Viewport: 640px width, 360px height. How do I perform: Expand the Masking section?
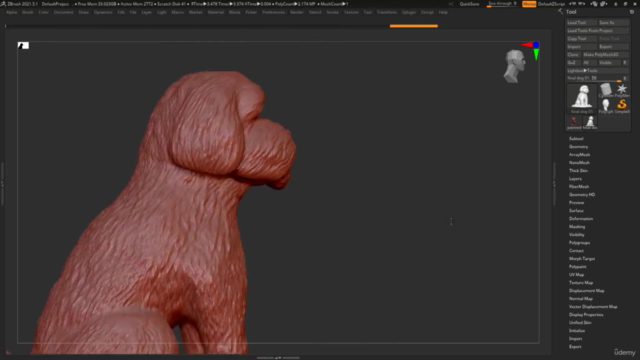point(577,227)
